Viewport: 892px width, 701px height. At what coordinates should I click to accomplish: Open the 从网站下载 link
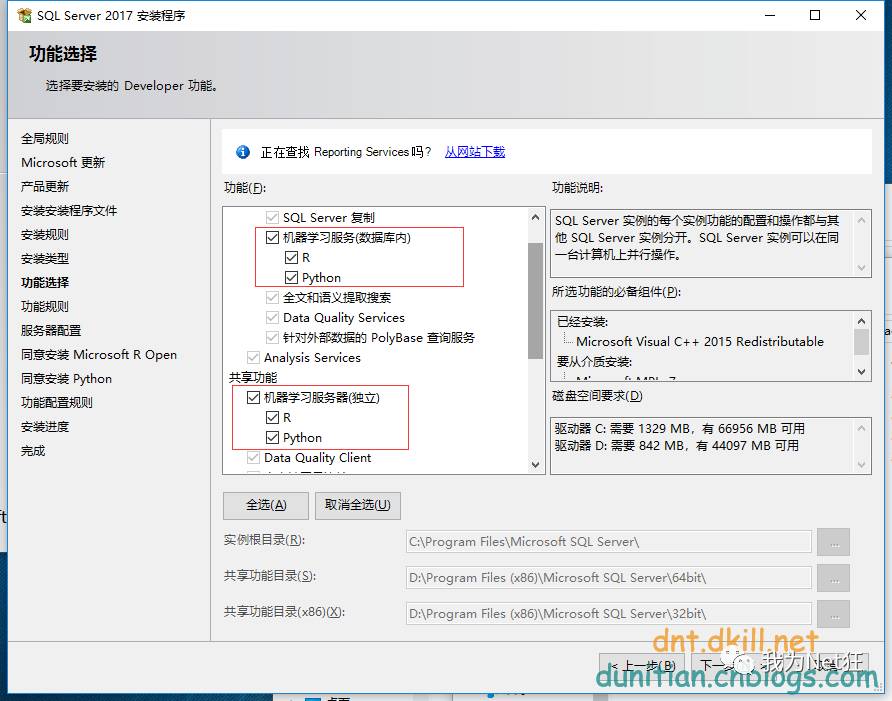474,152
